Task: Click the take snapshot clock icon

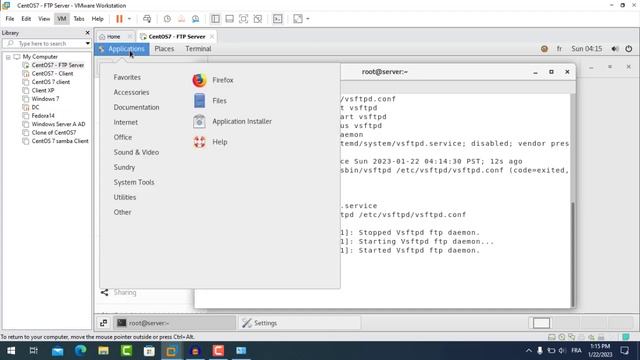Action: (167, 19)
